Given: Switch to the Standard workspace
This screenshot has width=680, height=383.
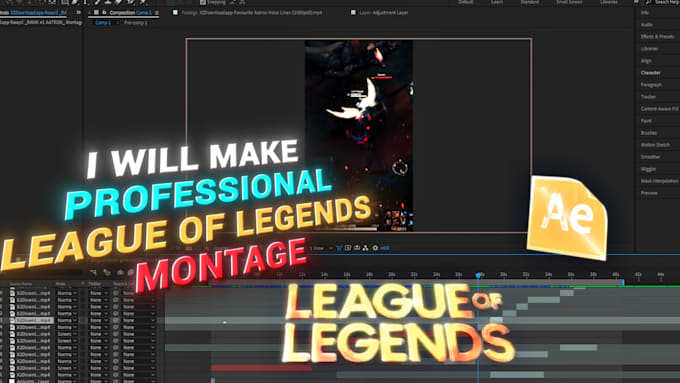Looking at the screenshot, I should [x=530, y=2].
